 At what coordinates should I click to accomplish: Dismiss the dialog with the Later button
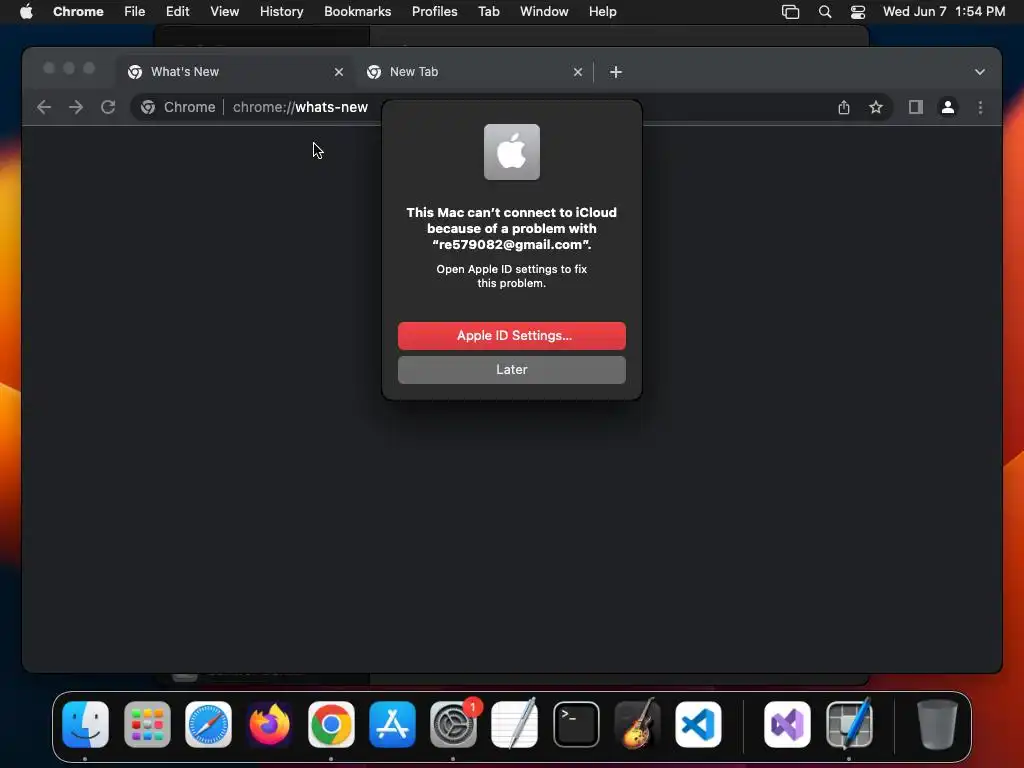pos(511,370)
